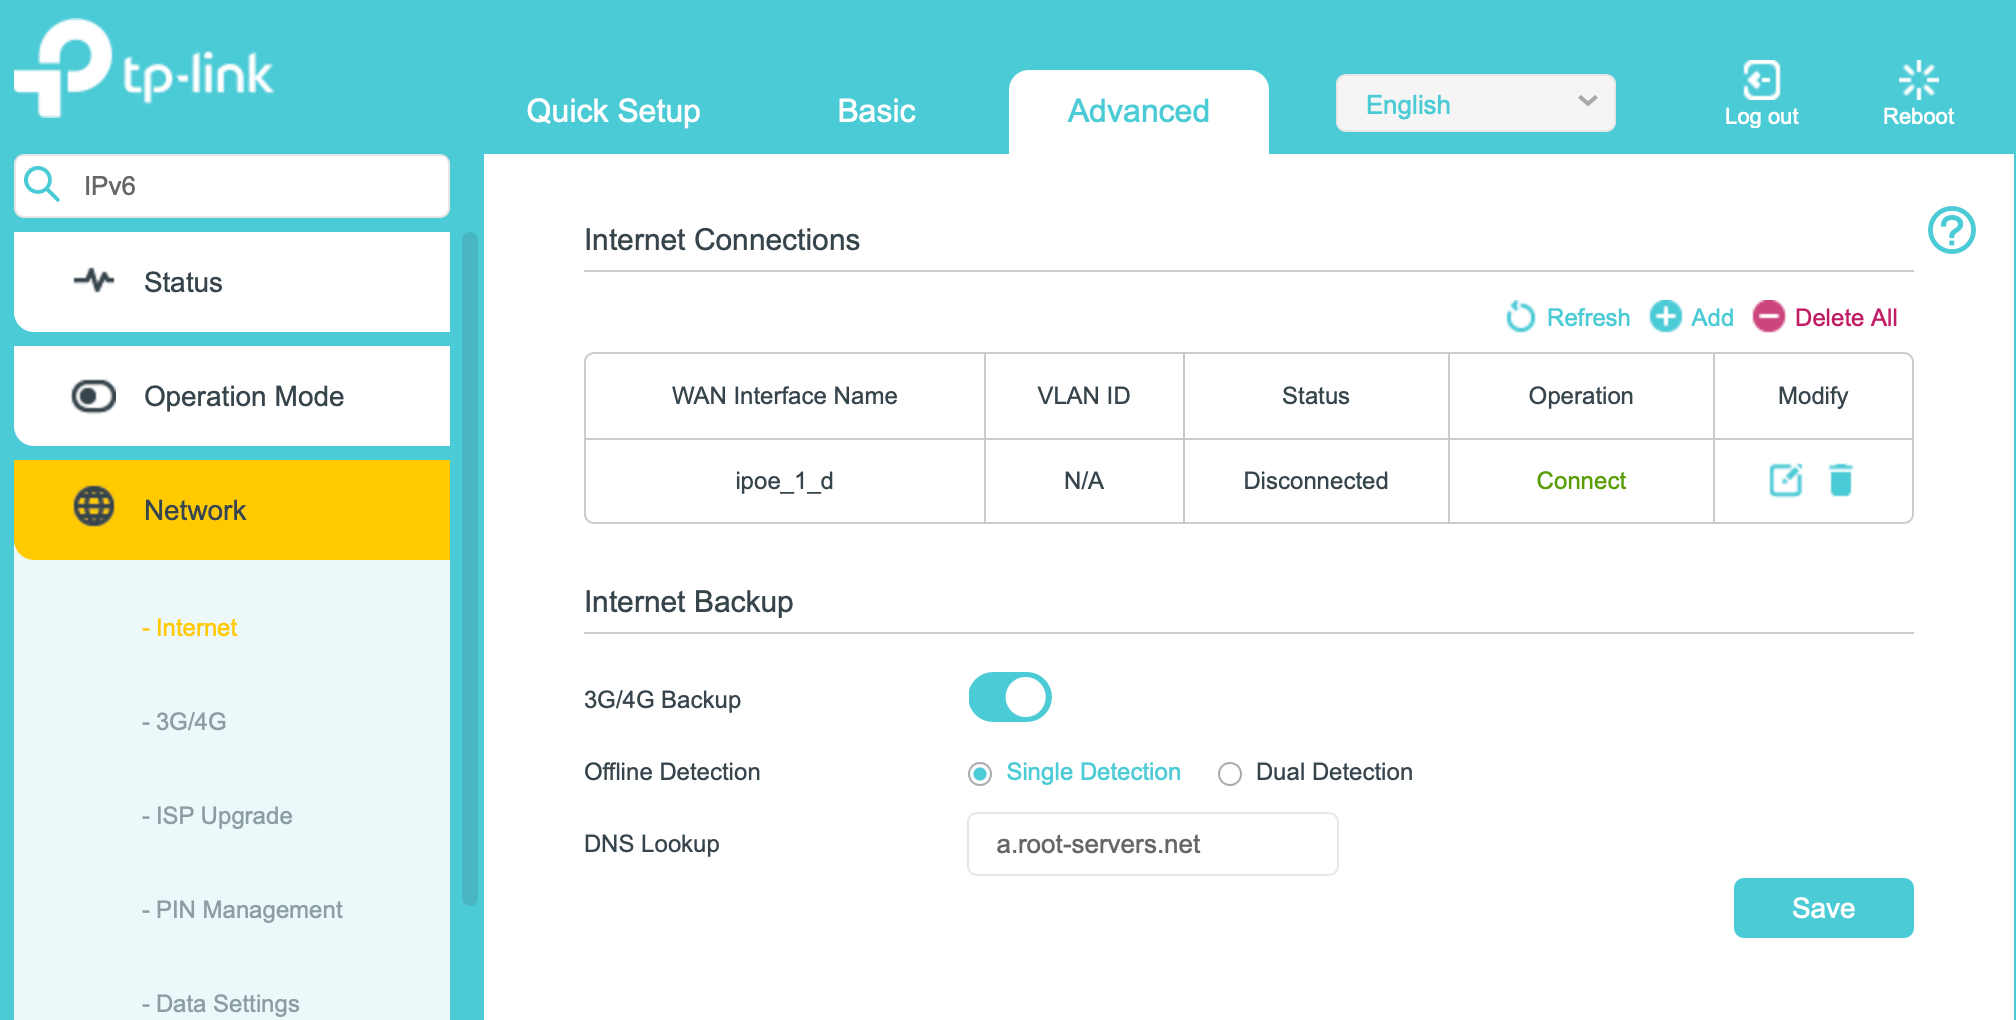Click the Log out icon
The width and height of the screenshot is (2016, 1020).
[x=1761, y=81]
